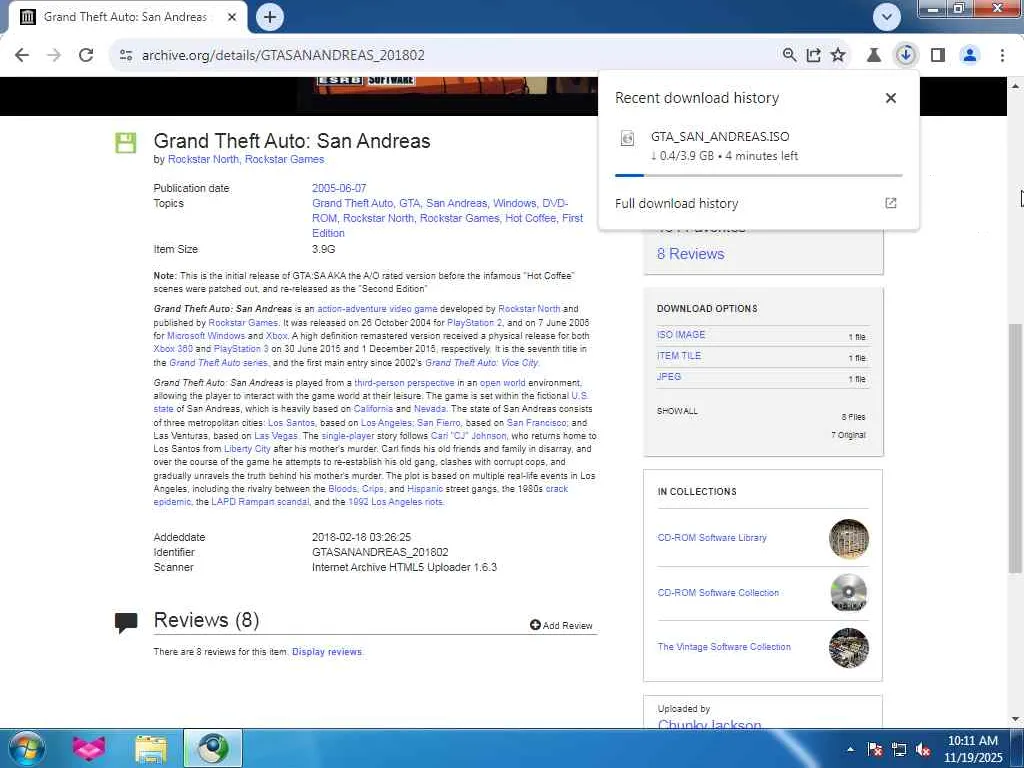Click the address bar URL
The image size is (1024, 768).
tap(283, 55)
